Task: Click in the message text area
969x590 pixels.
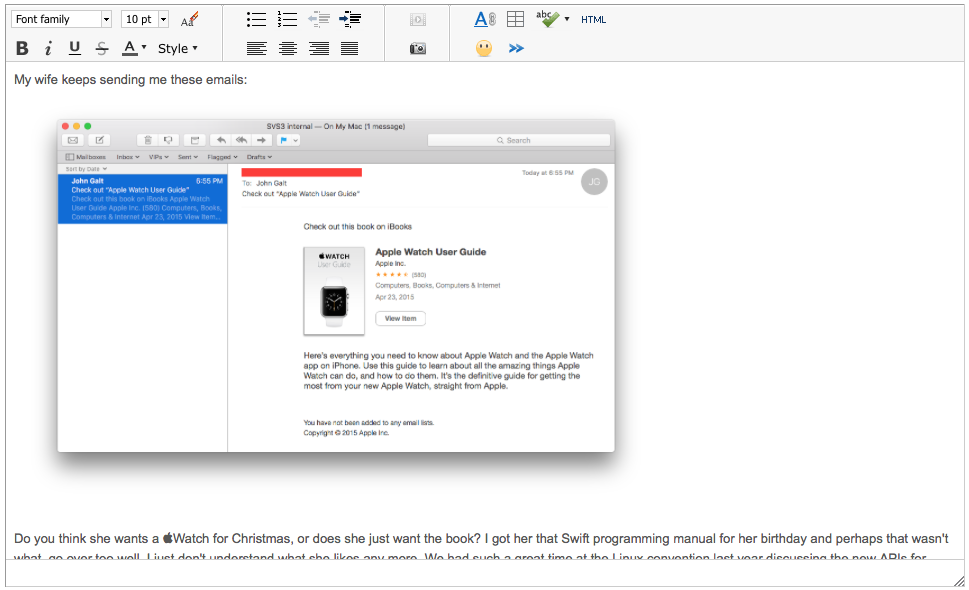Action: click(485, 311)
